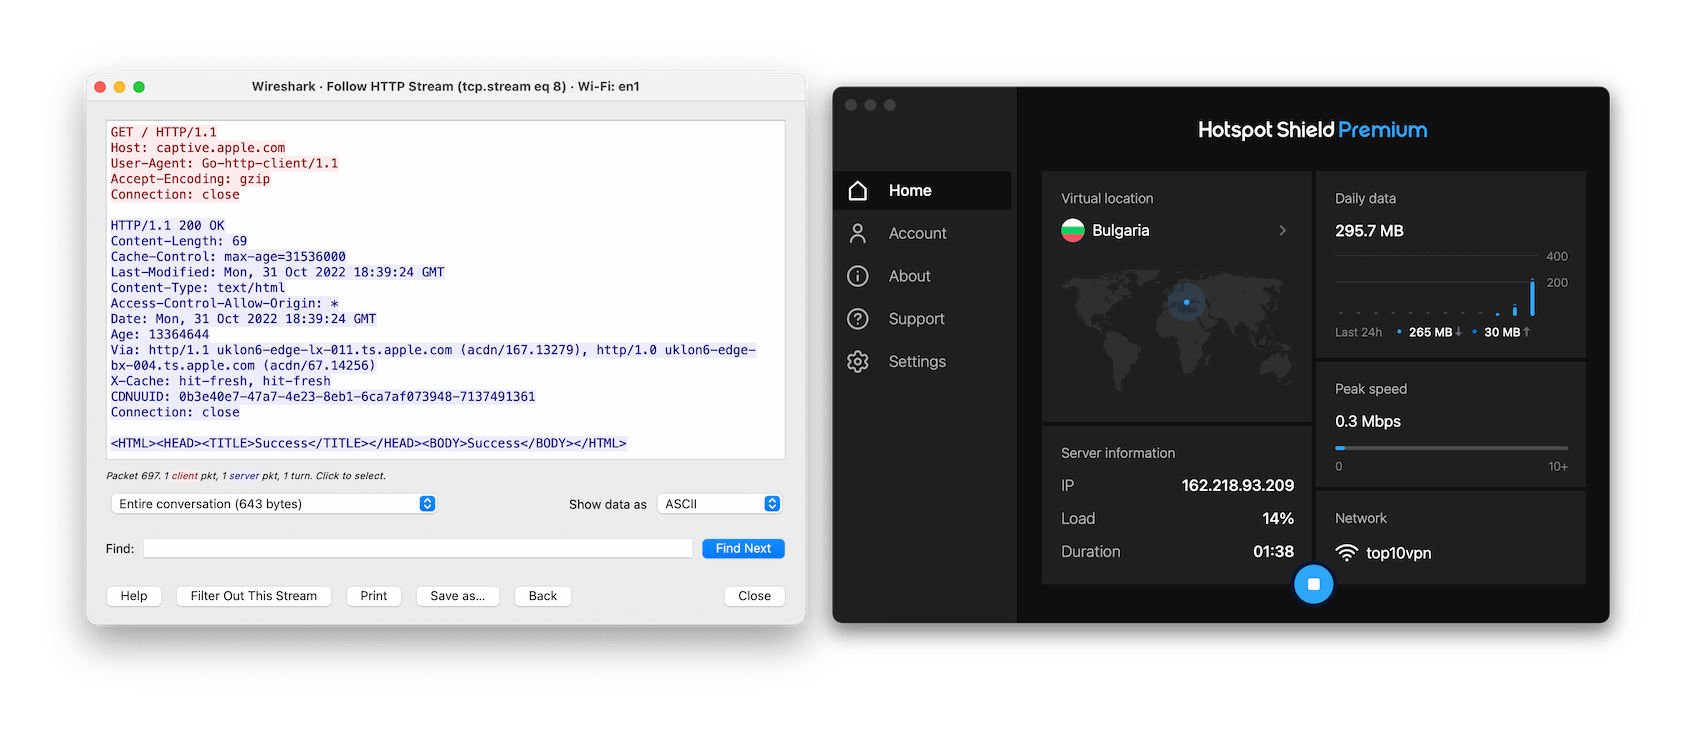Stop the VPN with the blue stop button
This screenshot has height=729, width=1700.
click(1314, 584)
